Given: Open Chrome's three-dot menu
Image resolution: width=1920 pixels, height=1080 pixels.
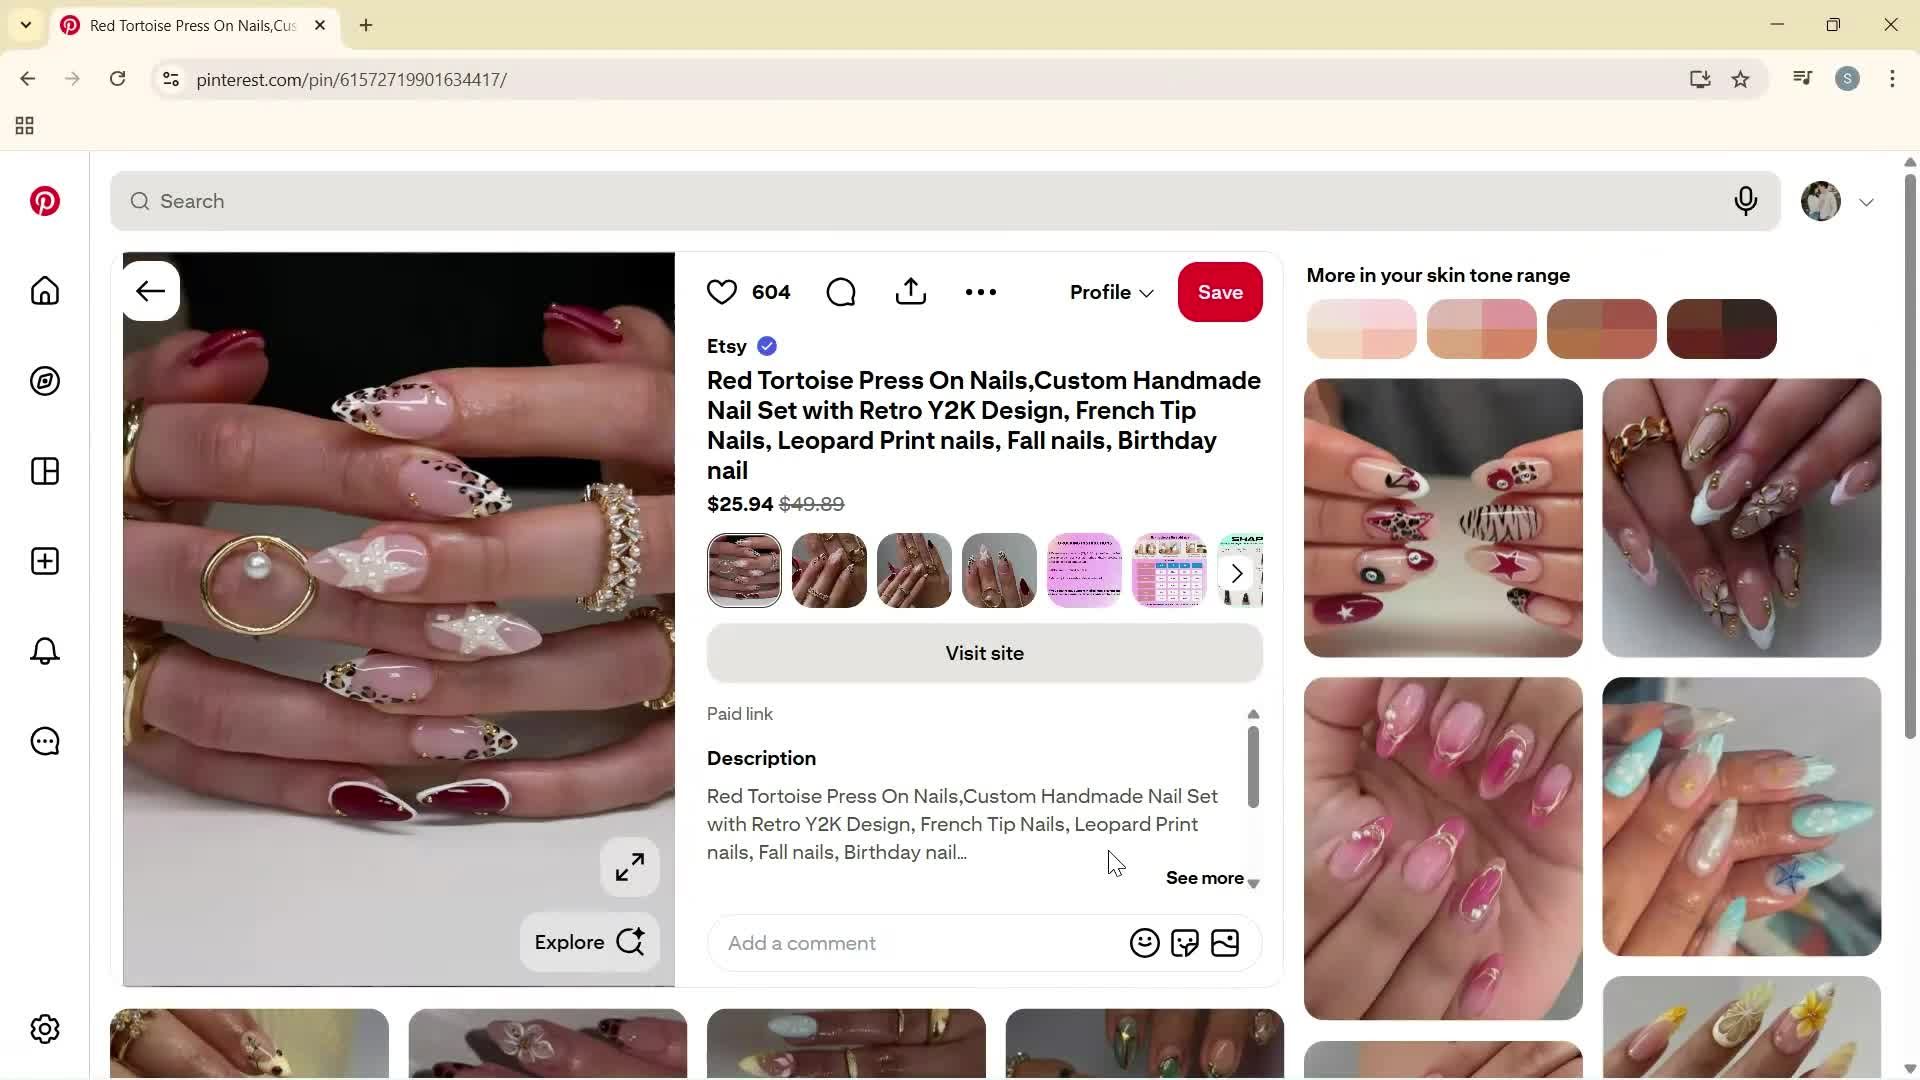Looking at the screenshot, I should coord(1893,79).
